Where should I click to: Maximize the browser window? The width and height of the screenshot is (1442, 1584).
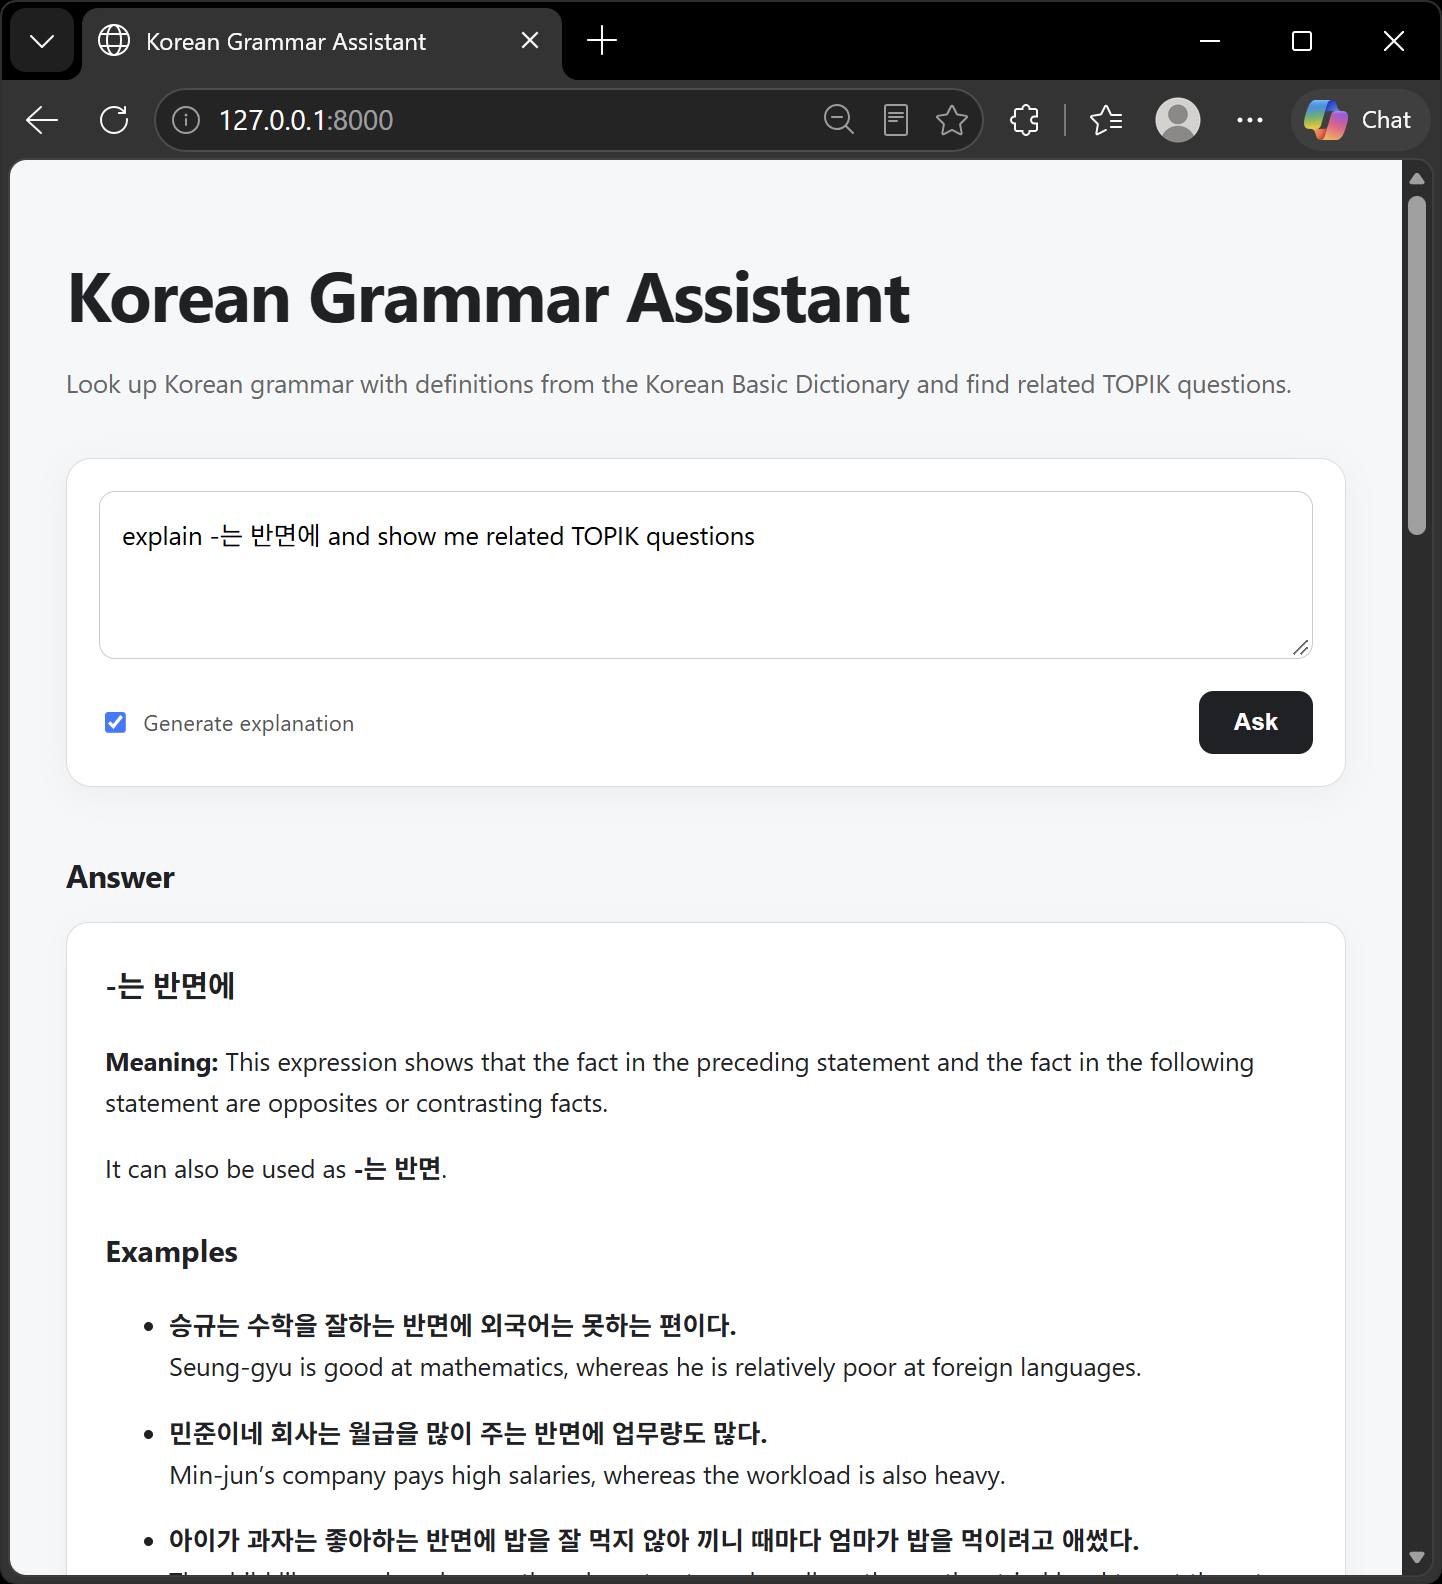(1302, 41)
